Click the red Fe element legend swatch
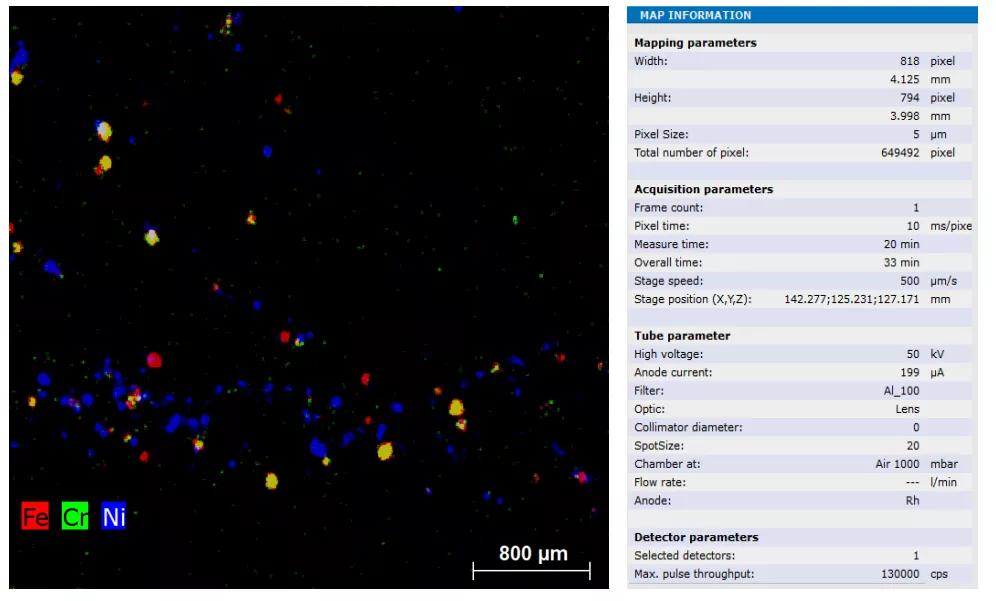 tap(35, 516)
